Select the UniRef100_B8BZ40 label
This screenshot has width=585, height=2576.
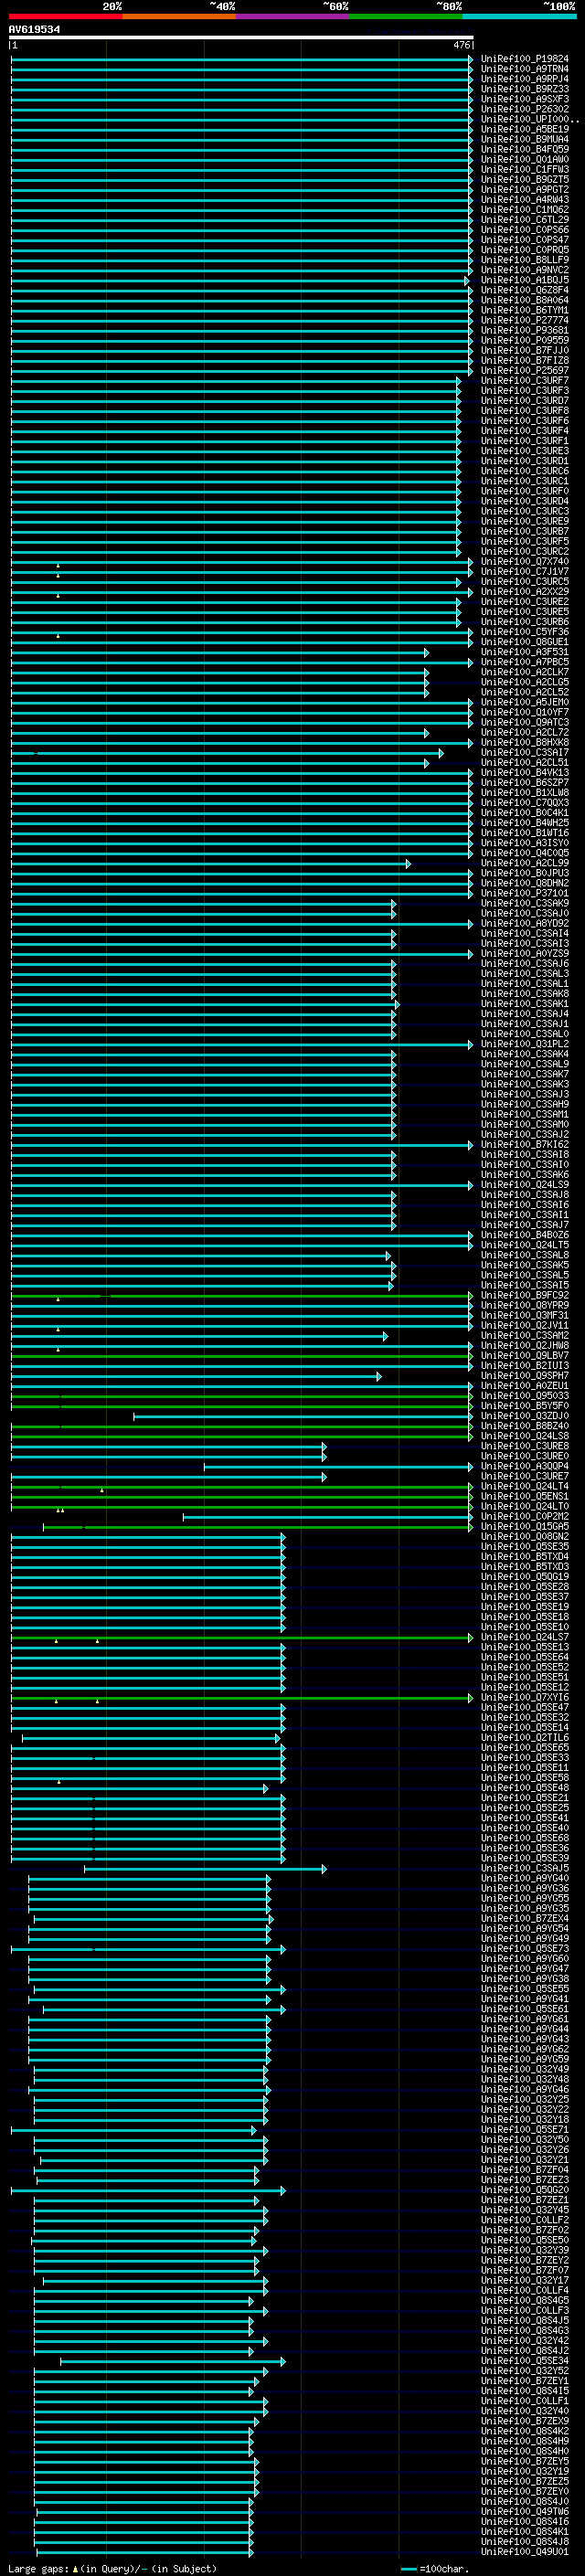click(x=524, y=1425)
